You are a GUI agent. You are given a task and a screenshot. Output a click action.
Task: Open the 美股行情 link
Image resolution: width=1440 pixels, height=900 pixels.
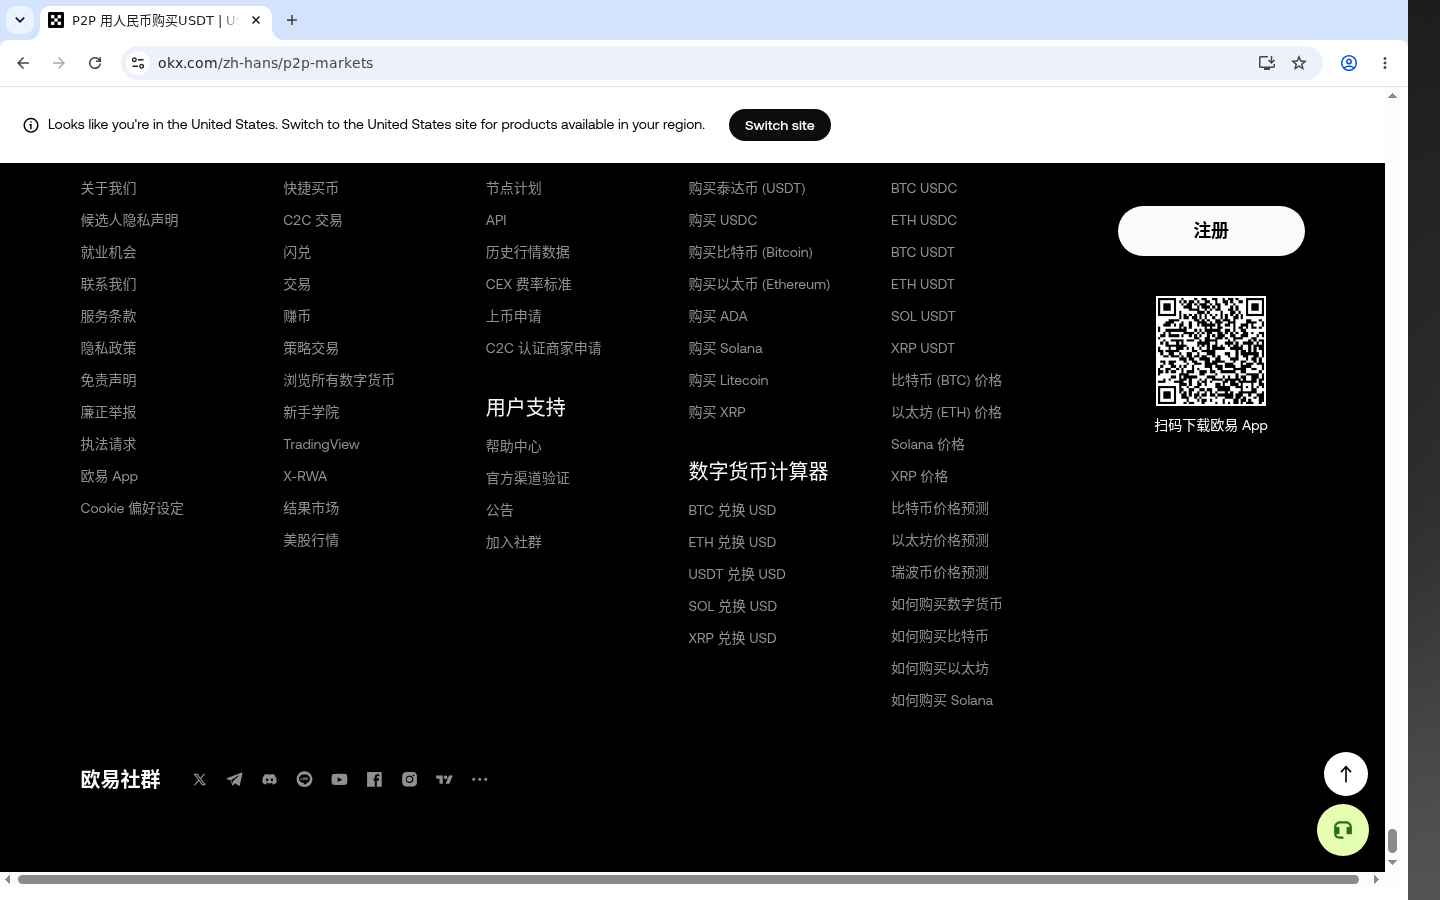point(311,540)
